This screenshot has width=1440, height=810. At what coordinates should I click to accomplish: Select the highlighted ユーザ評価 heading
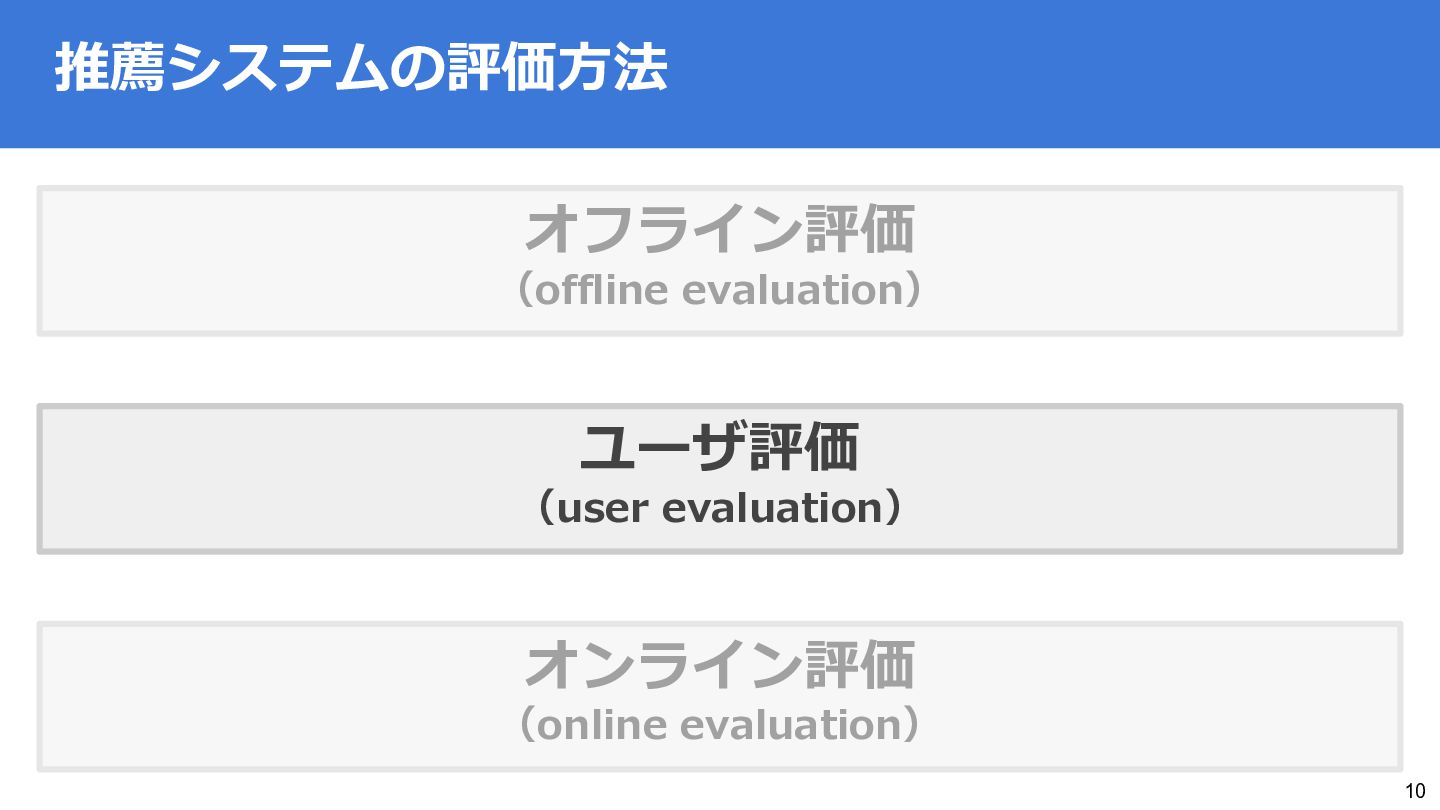[720, 448]
